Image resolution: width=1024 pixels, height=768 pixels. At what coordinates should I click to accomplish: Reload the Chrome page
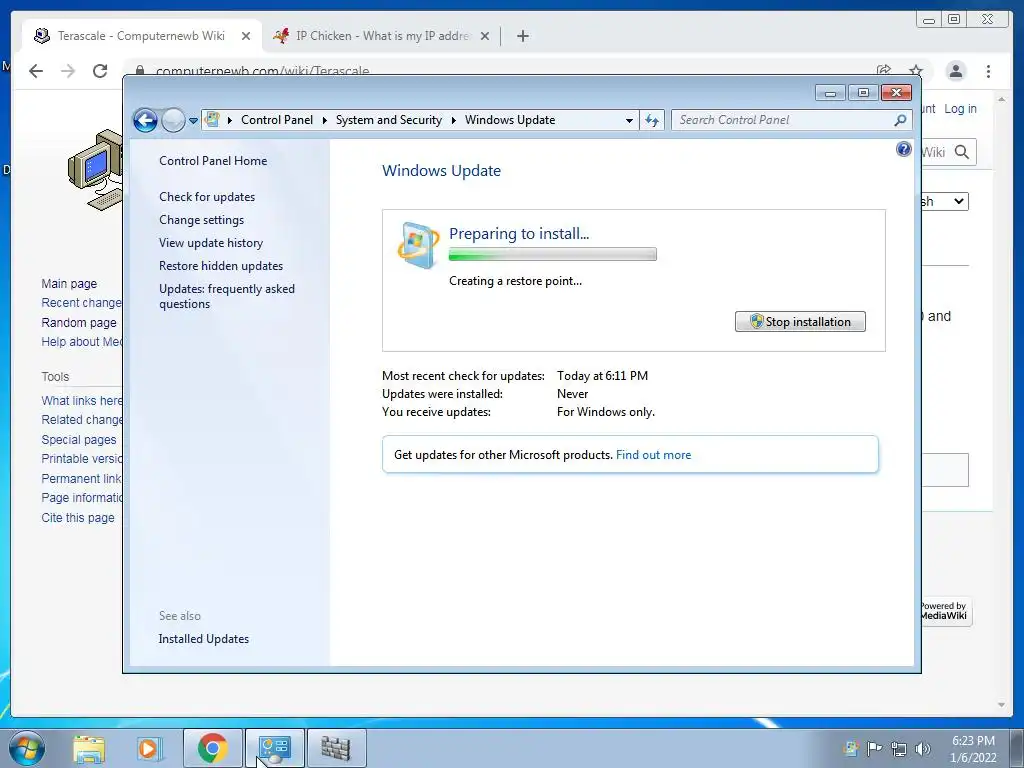tap(100, 71)
